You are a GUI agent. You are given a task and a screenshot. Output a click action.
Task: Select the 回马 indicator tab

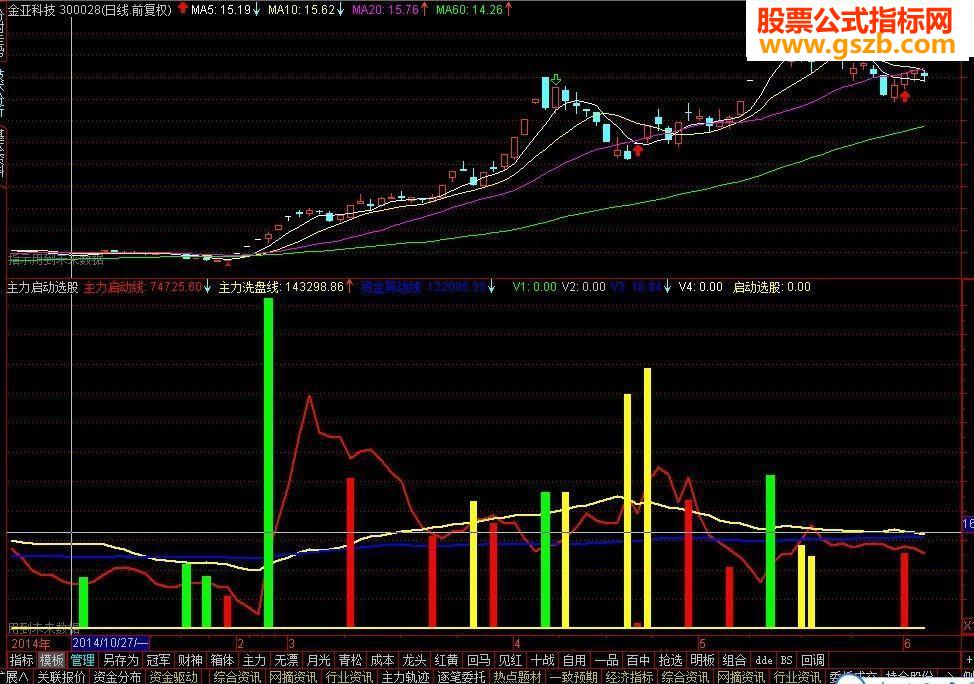pos(478,660)
